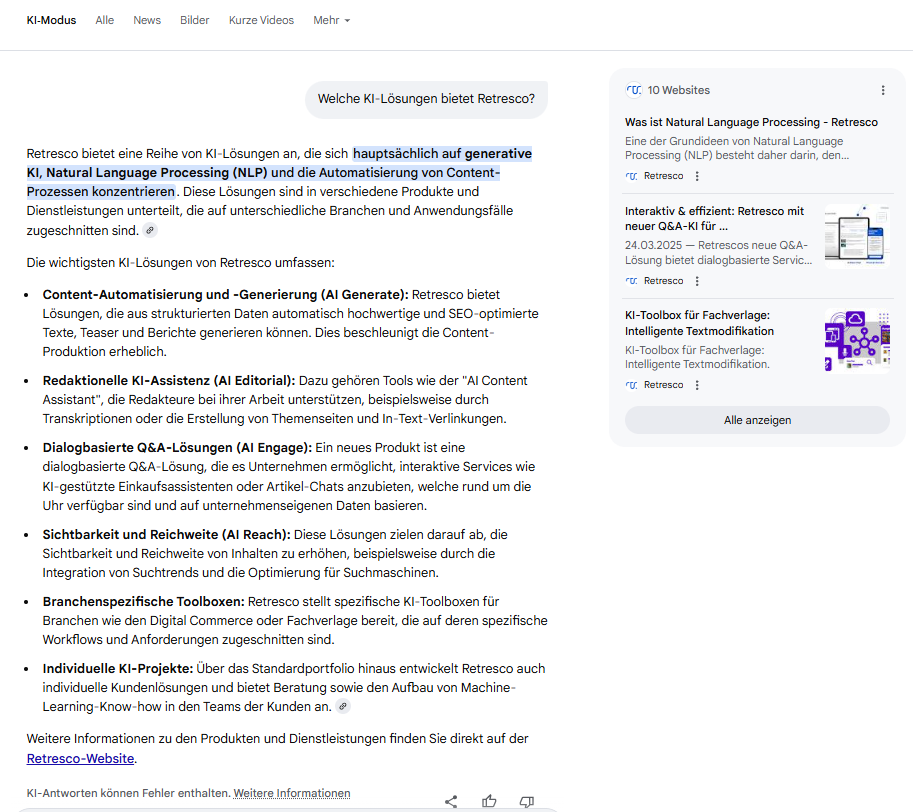Click the citation icon after the Individuelle KI-Projekte bullet

click(343, 706)
